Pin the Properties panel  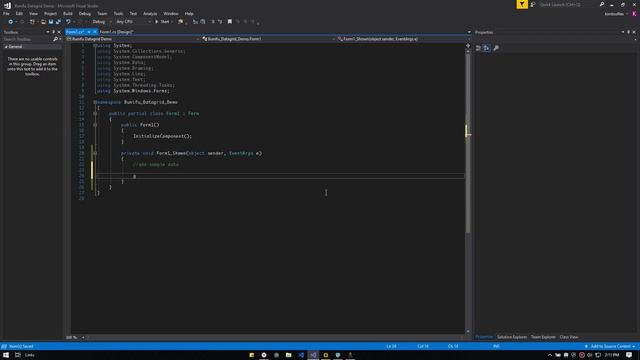629,32
